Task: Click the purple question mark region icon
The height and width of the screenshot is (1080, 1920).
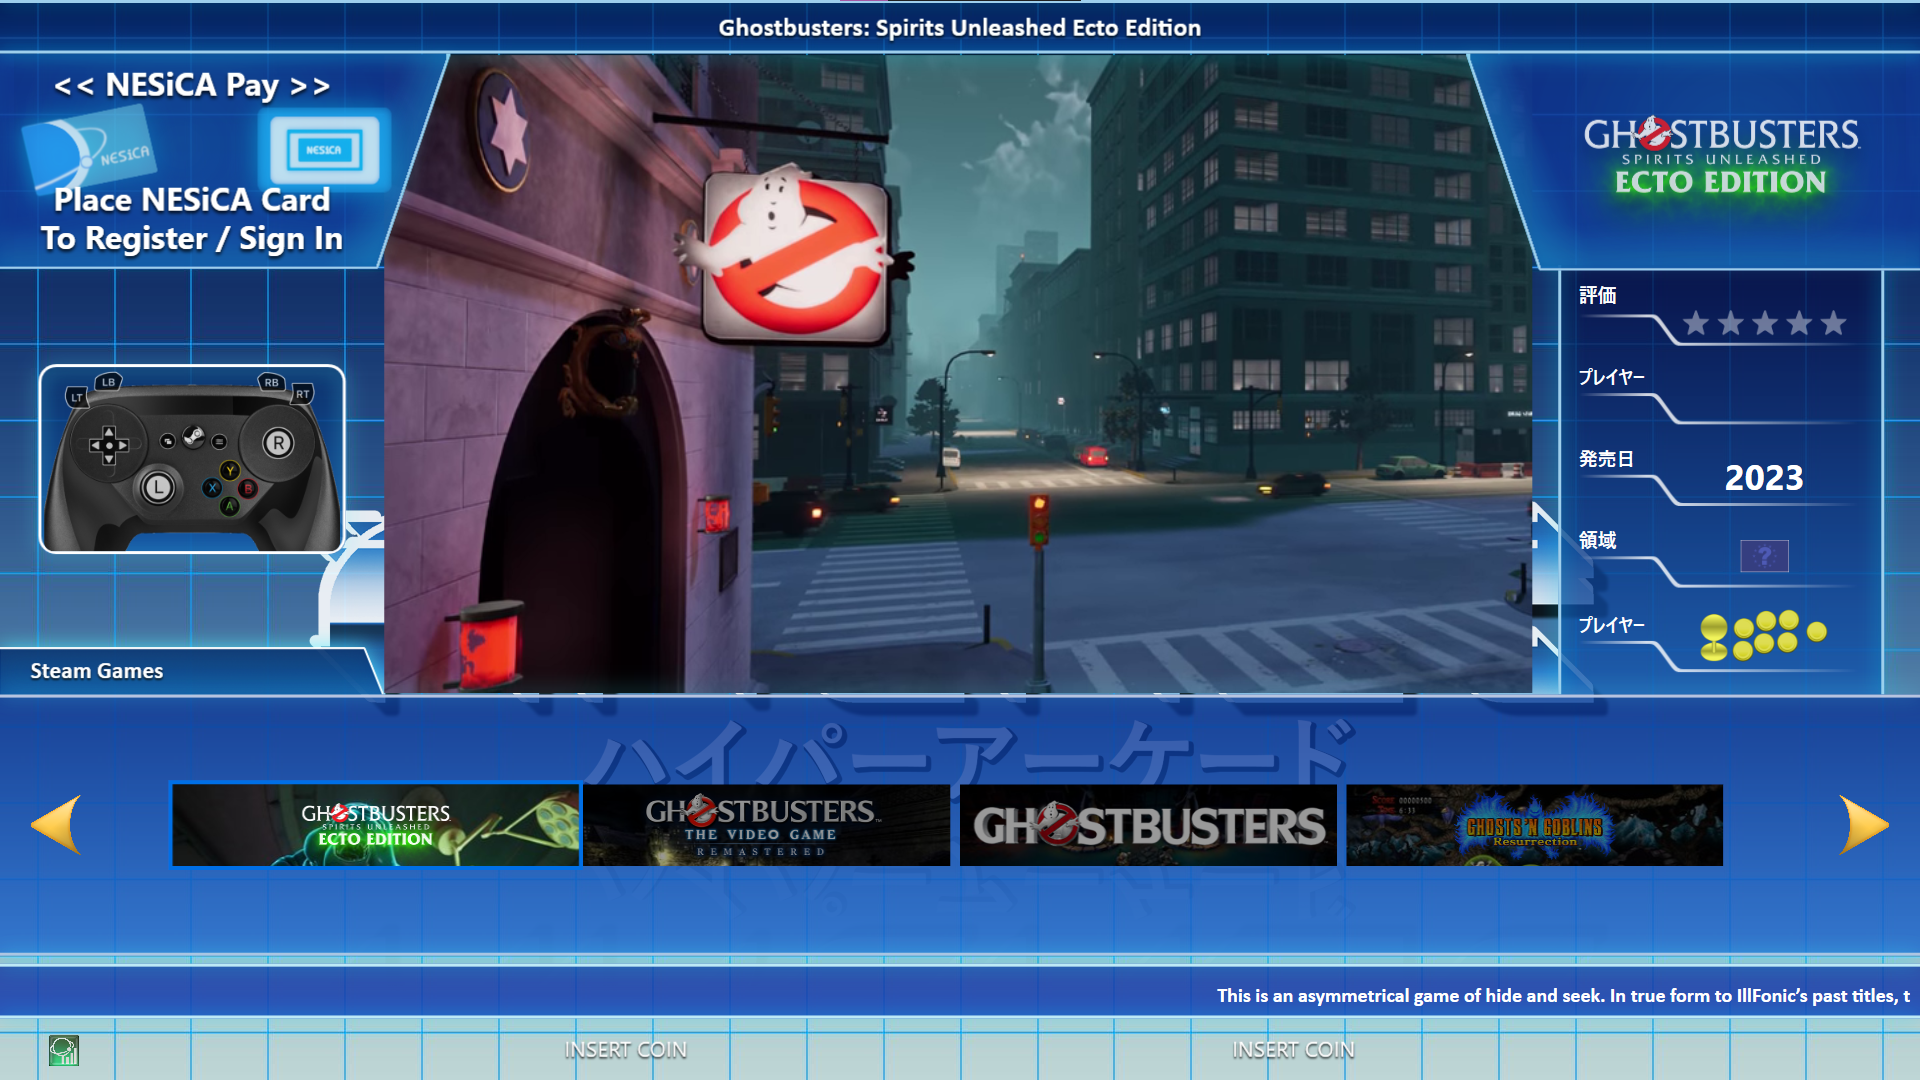Action: tap(1764, 556)
